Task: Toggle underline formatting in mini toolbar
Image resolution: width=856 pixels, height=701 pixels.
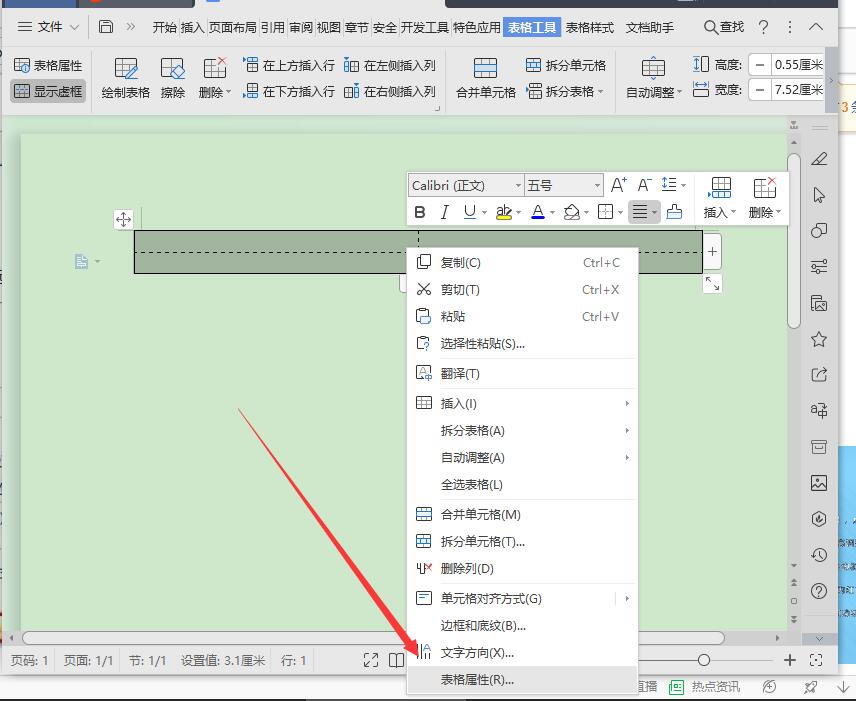Action: [469, 212]
